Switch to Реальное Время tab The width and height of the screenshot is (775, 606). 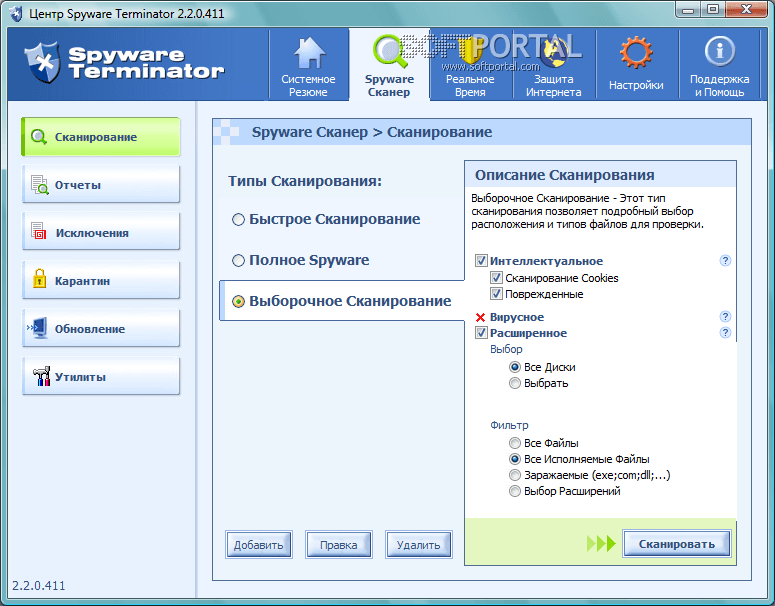point(470,65)
